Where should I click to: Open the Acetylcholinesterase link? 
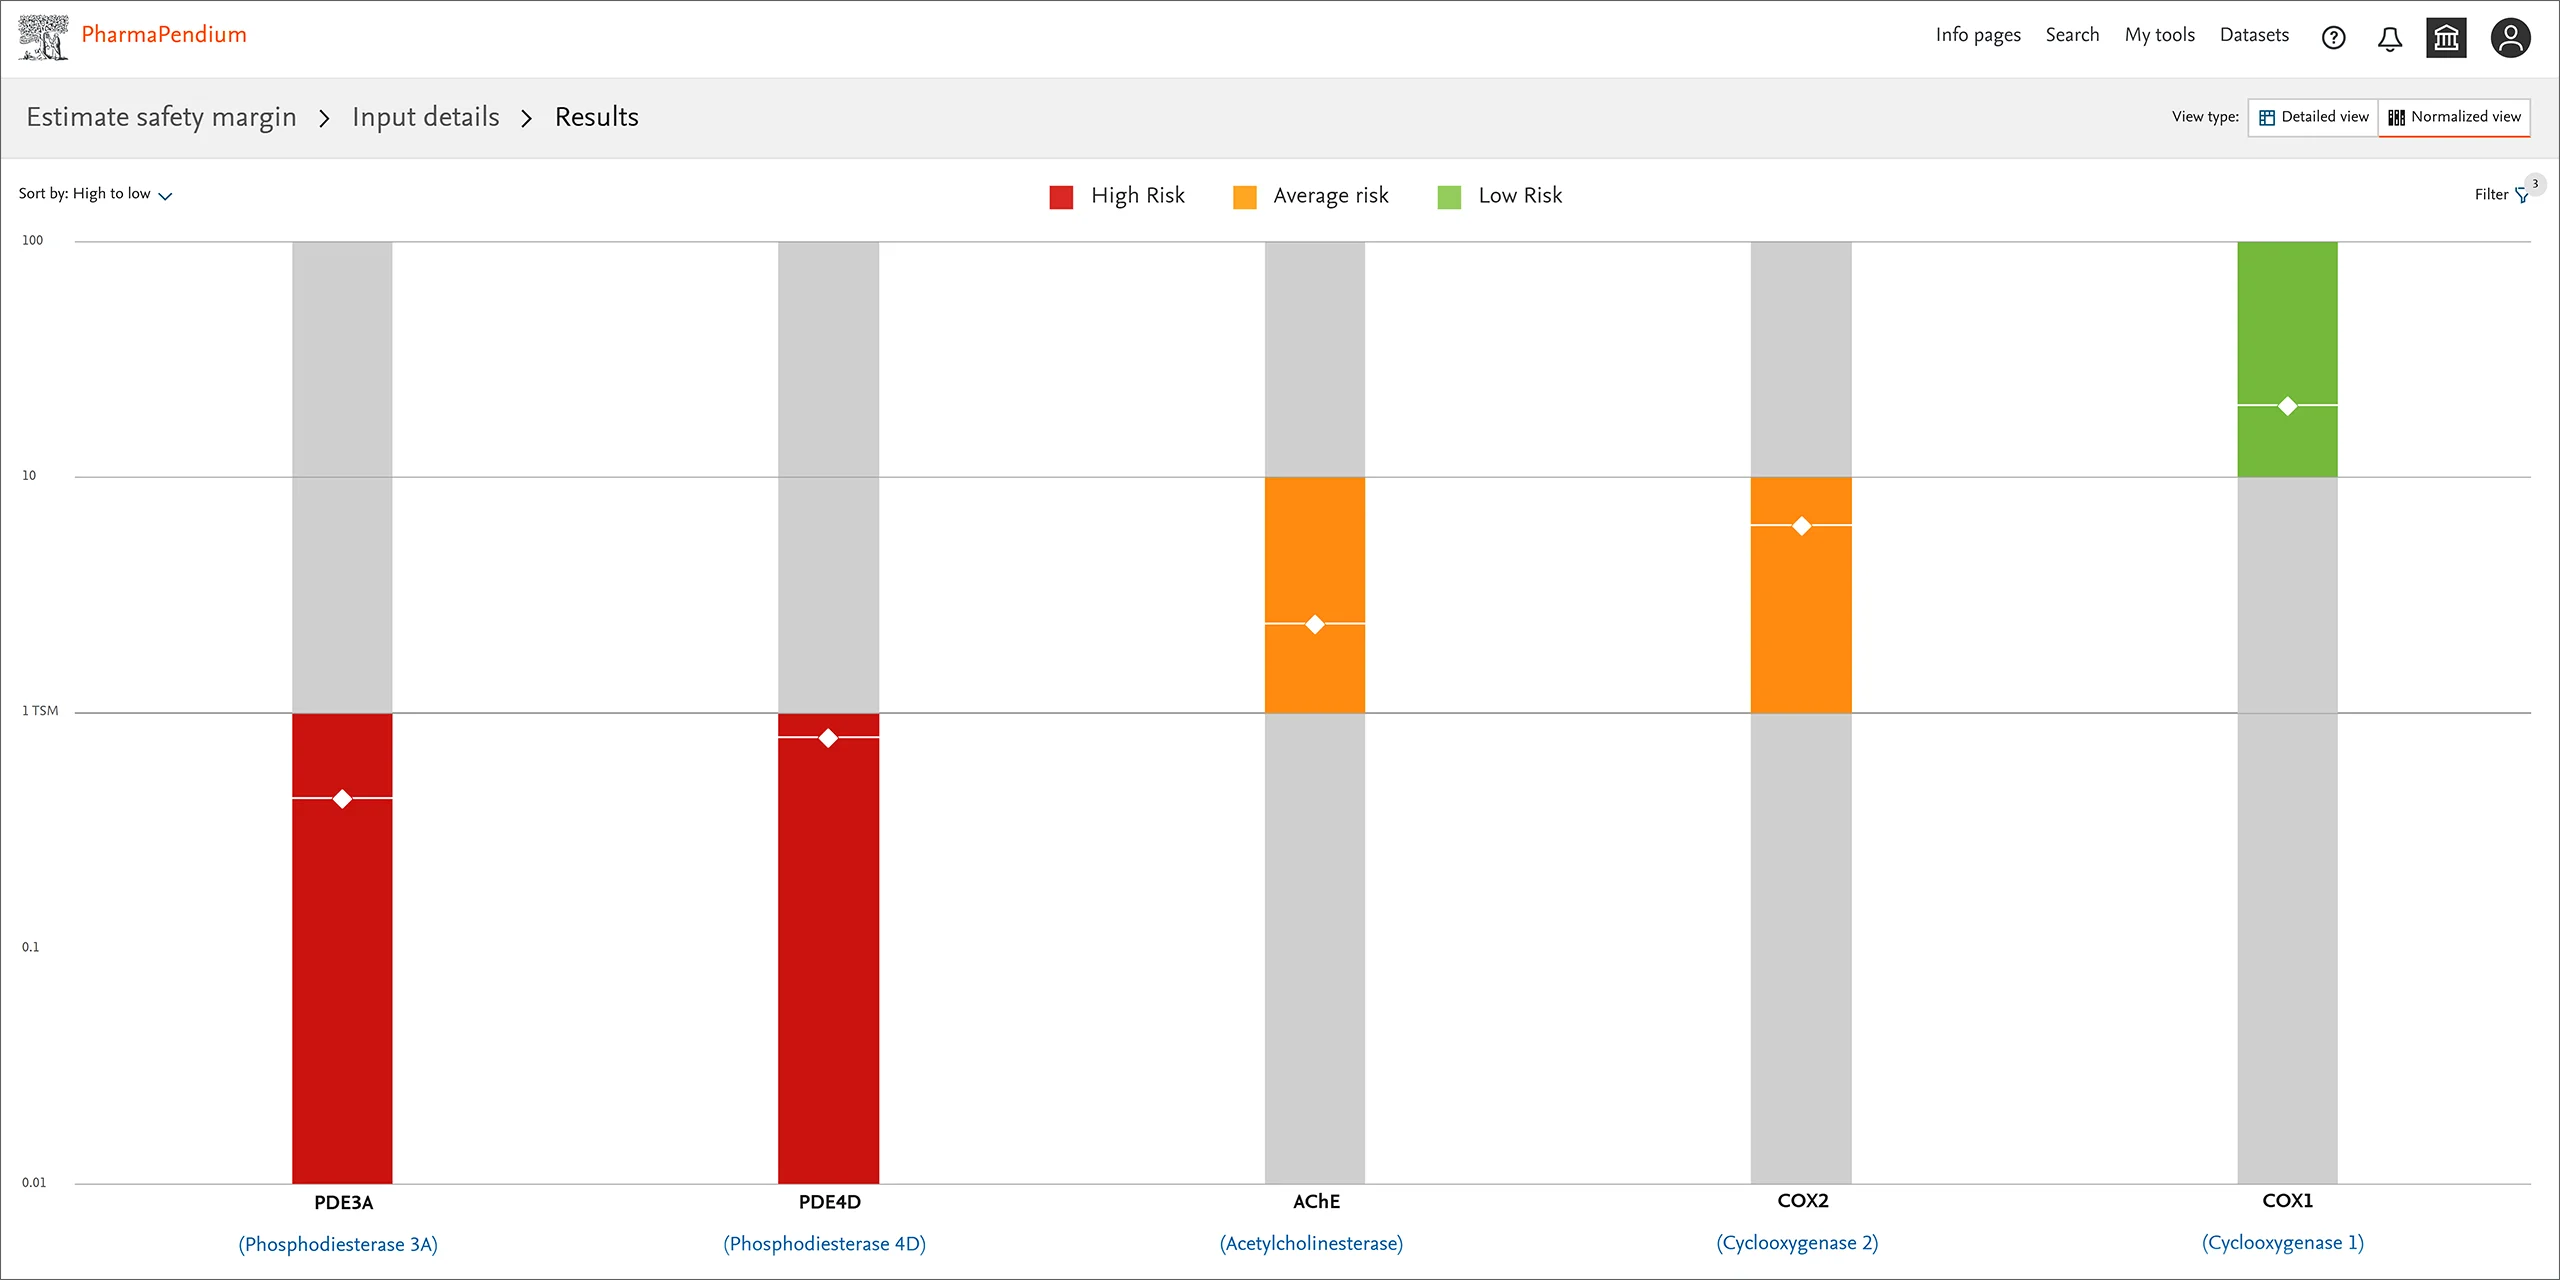point(1311,1244)
